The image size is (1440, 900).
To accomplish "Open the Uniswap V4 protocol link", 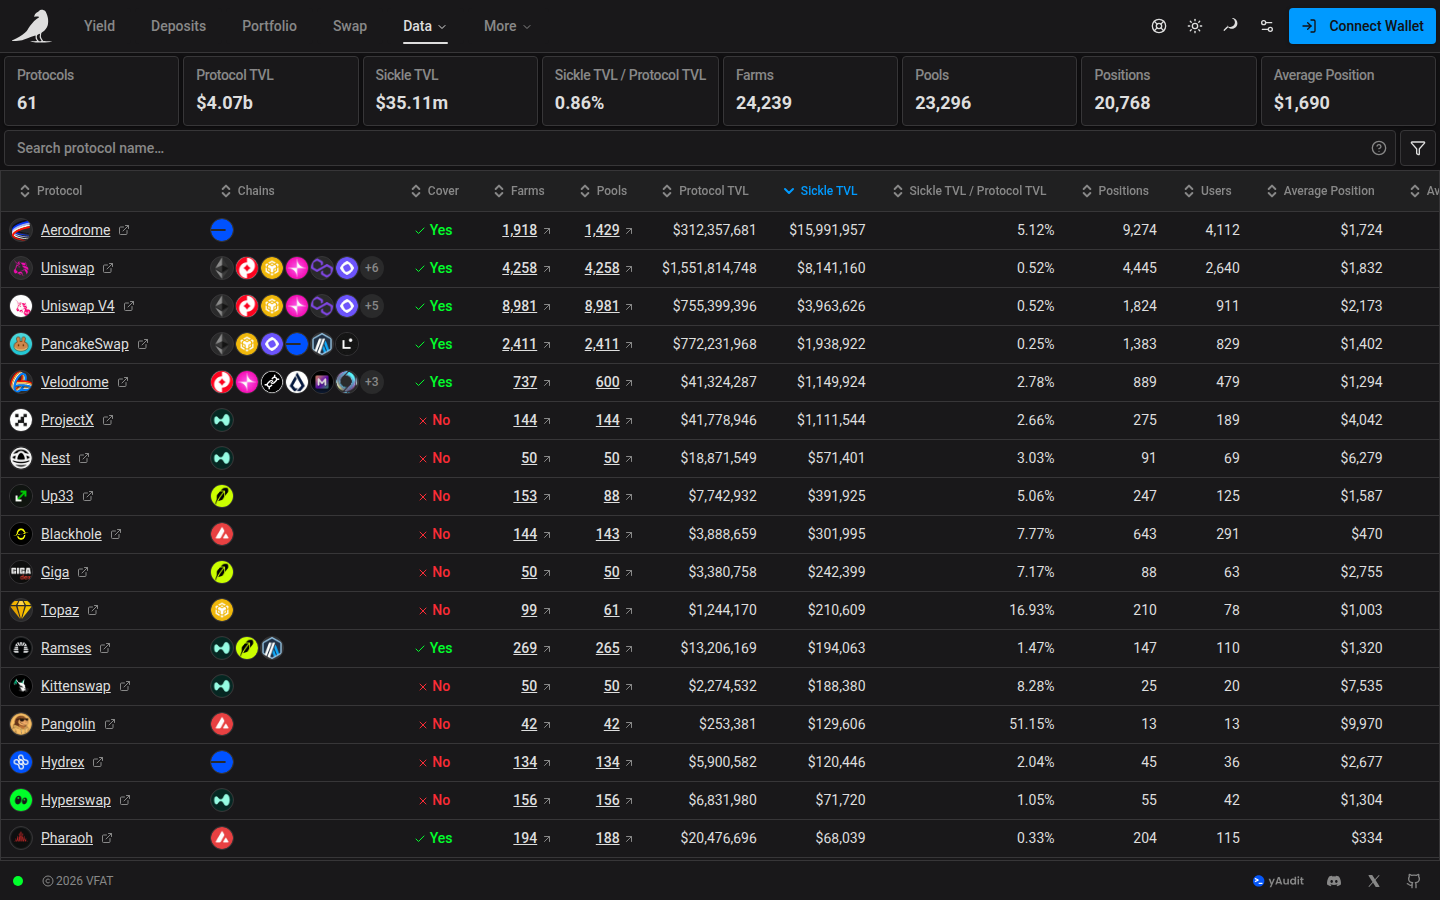I will tap(78, 306).
